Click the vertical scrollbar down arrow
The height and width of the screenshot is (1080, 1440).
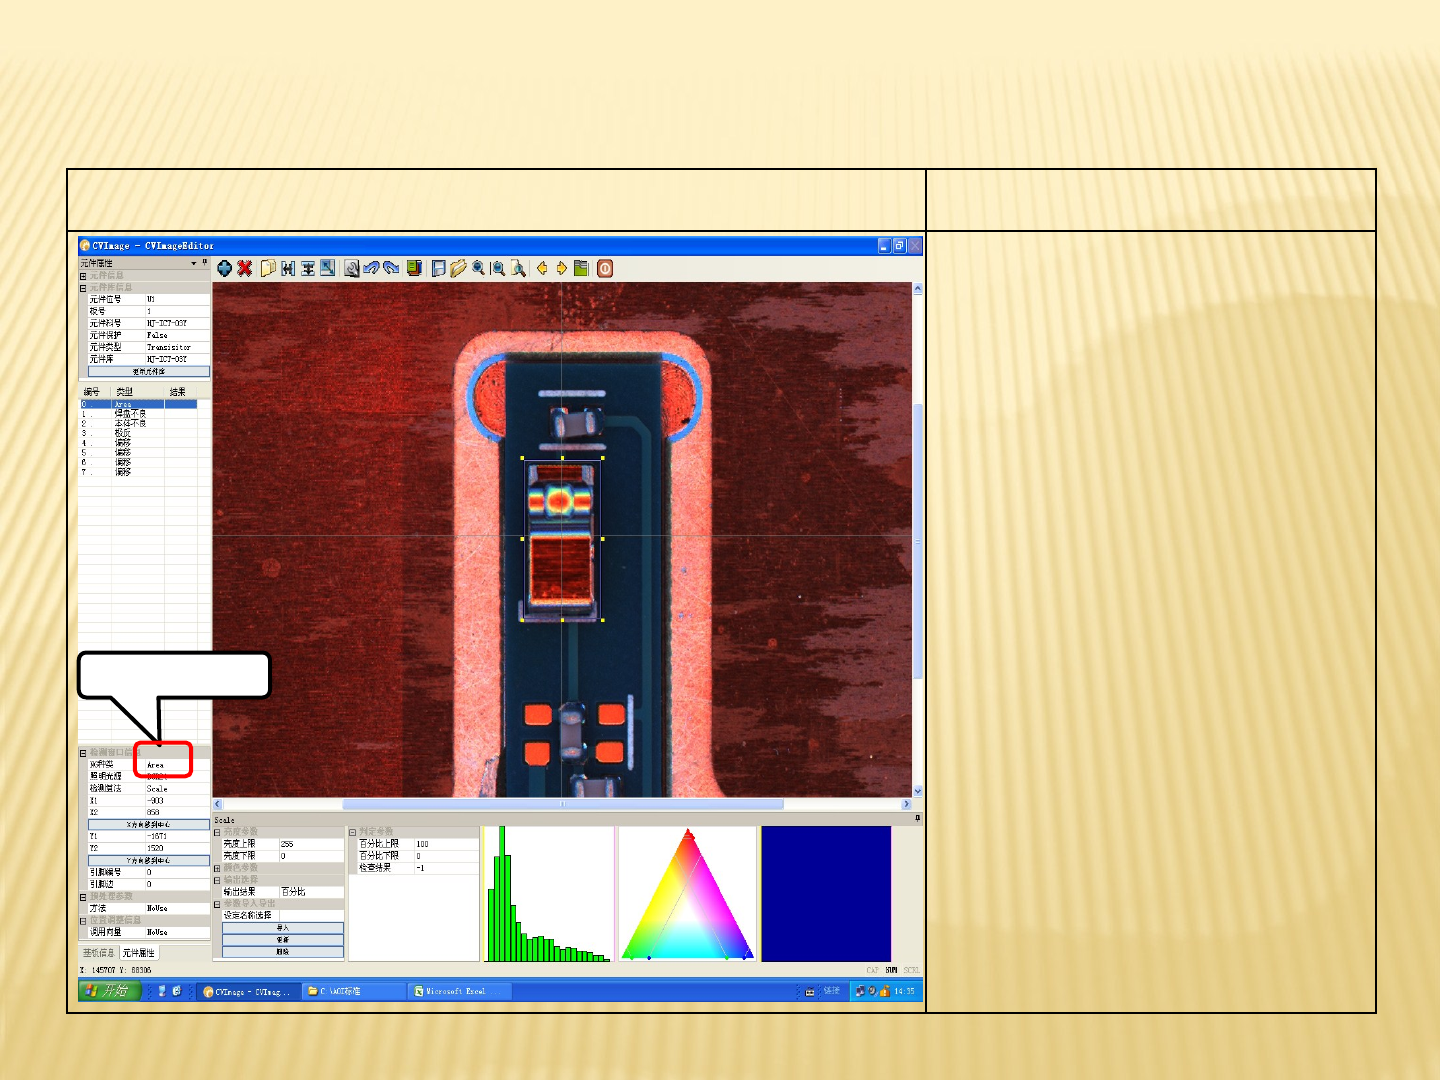917,791
